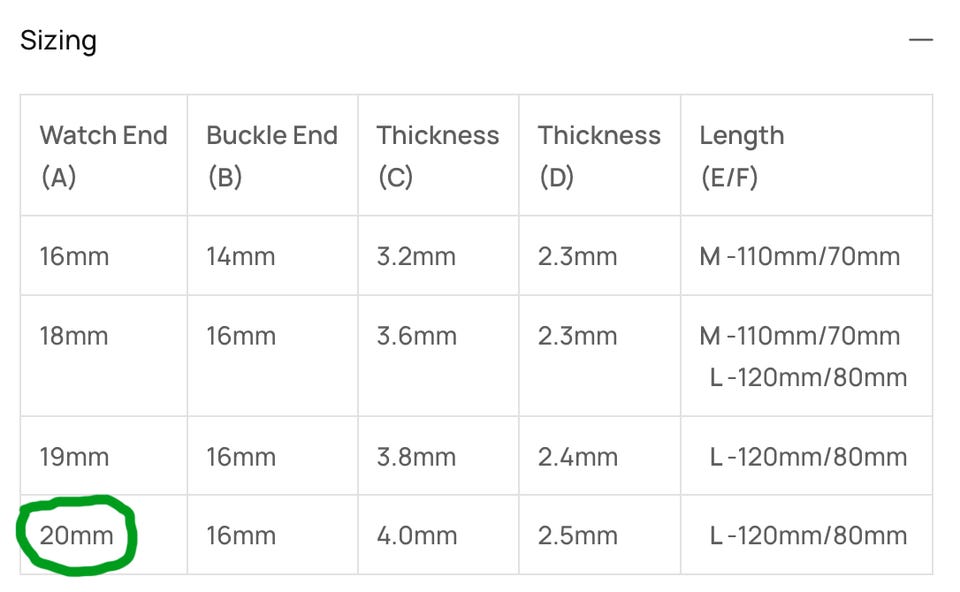Click the Thickness (D) column header

tap(599, 155)
